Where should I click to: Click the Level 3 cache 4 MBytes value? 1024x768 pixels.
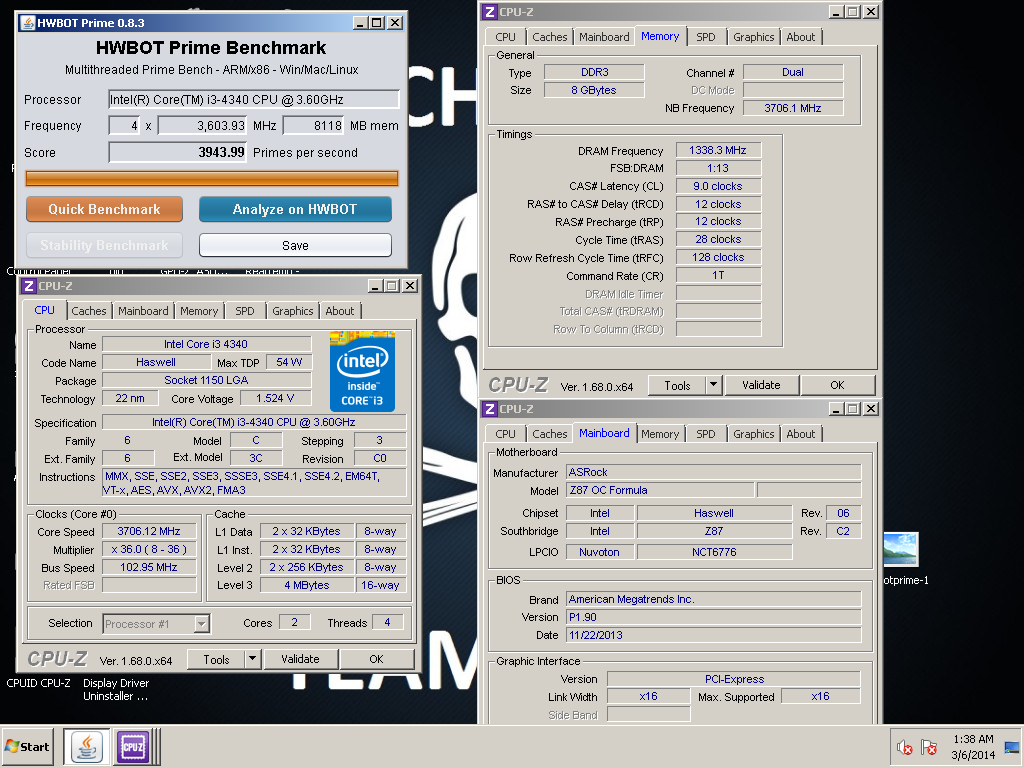(x=307, y=586)
